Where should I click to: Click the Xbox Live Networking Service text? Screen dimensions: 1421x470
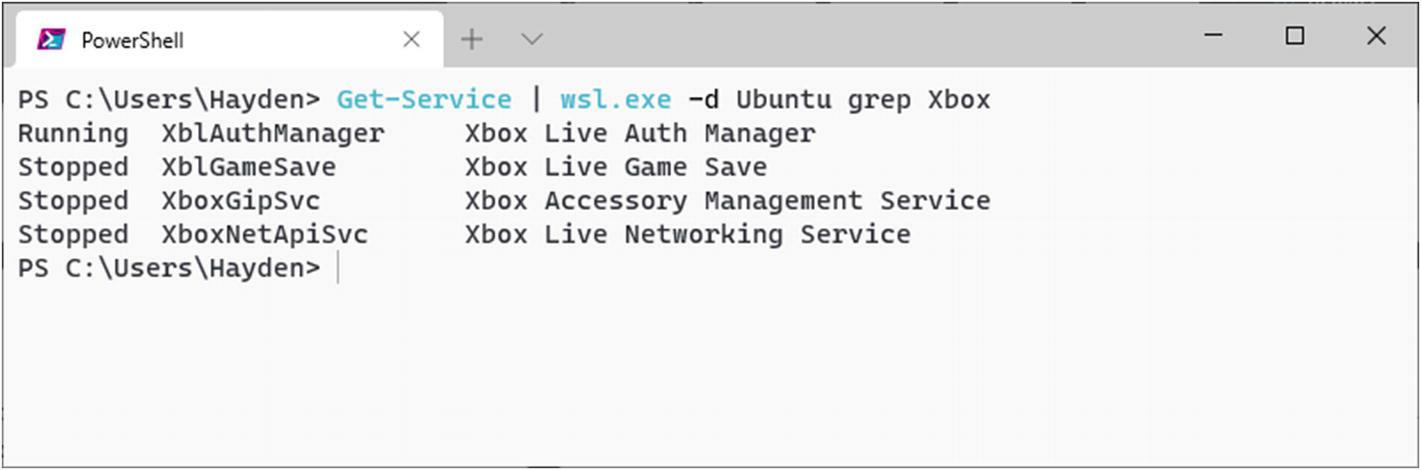tap(688, 235)
